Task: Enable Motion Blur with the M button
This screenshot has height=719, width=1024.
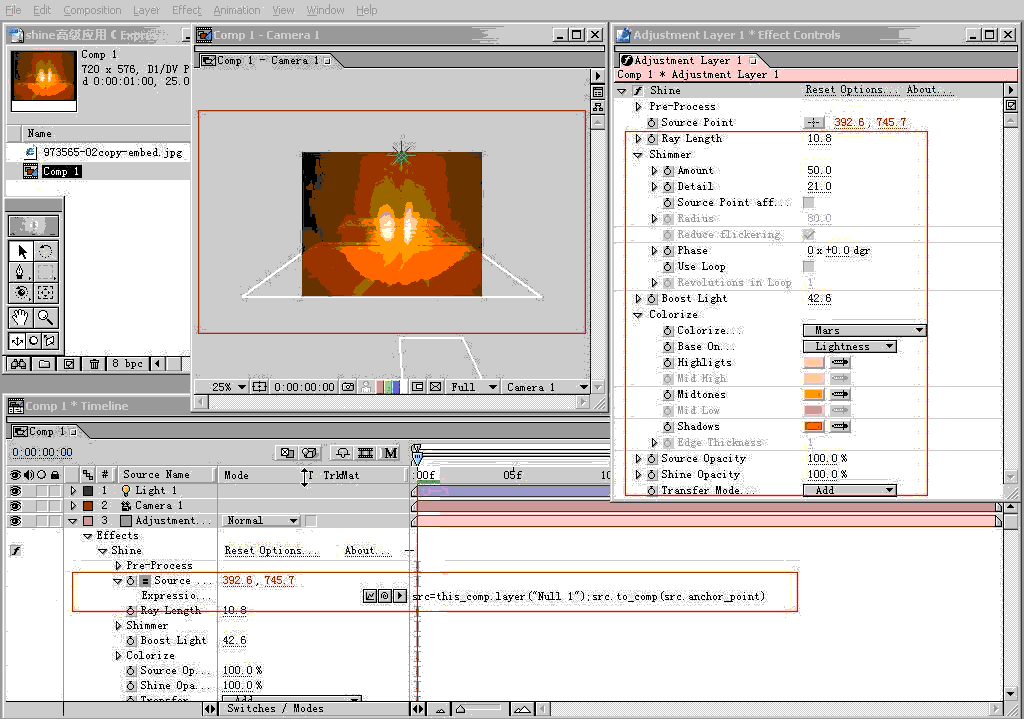Action: (391, 453)
